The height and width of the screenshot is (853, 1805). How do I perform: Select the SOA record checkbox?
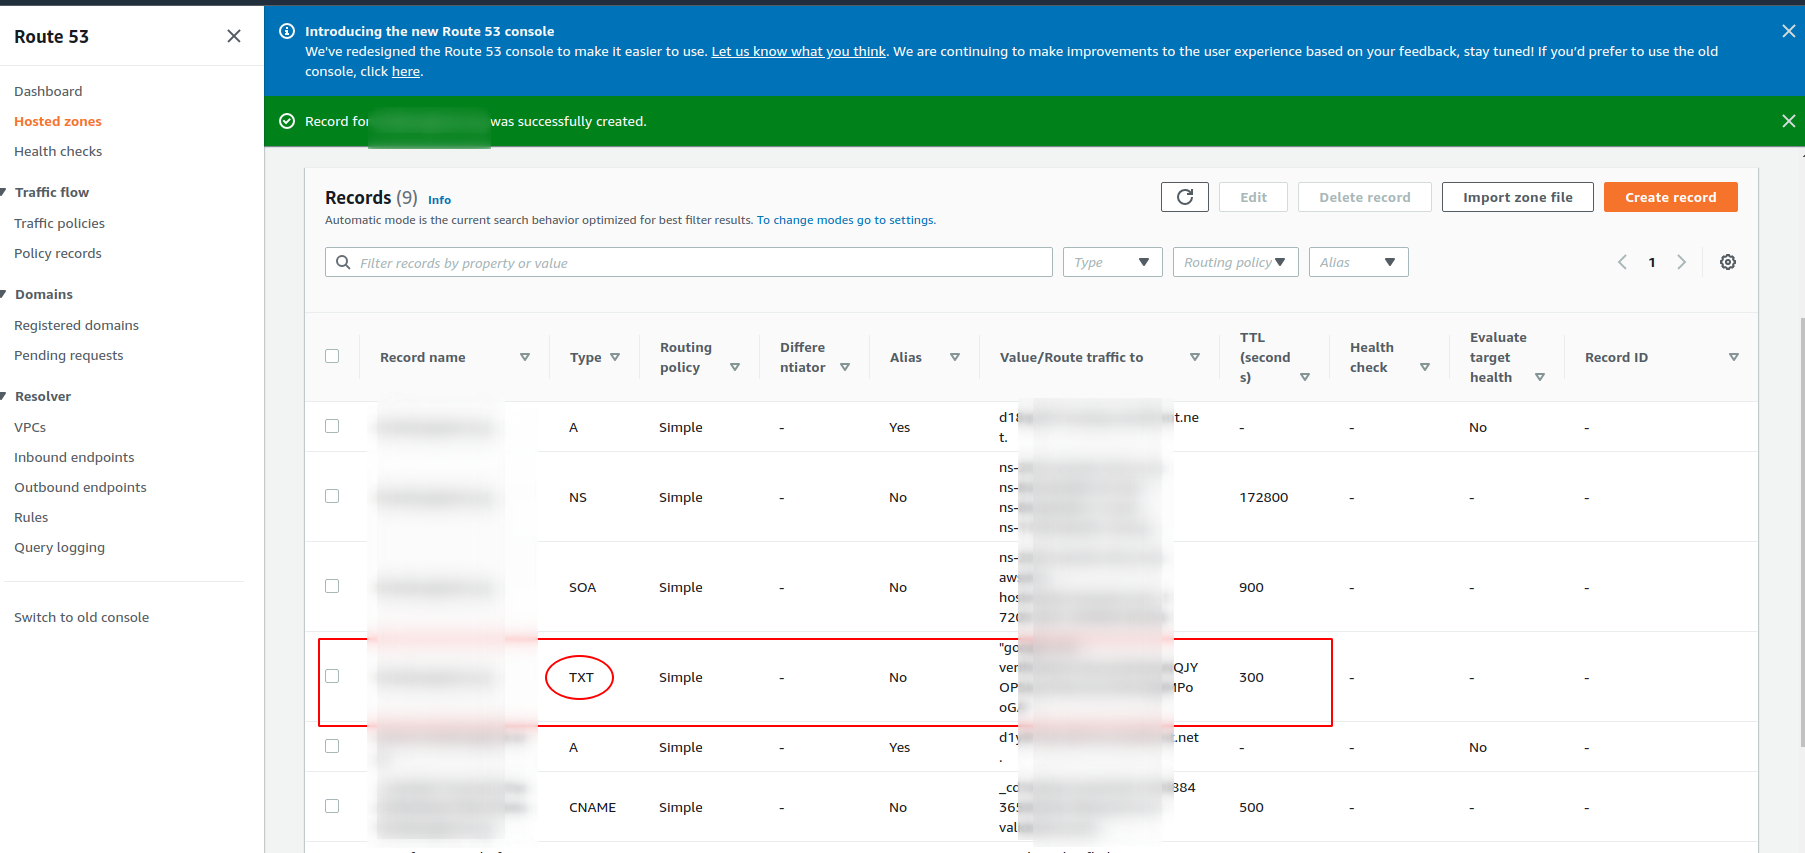332,586
